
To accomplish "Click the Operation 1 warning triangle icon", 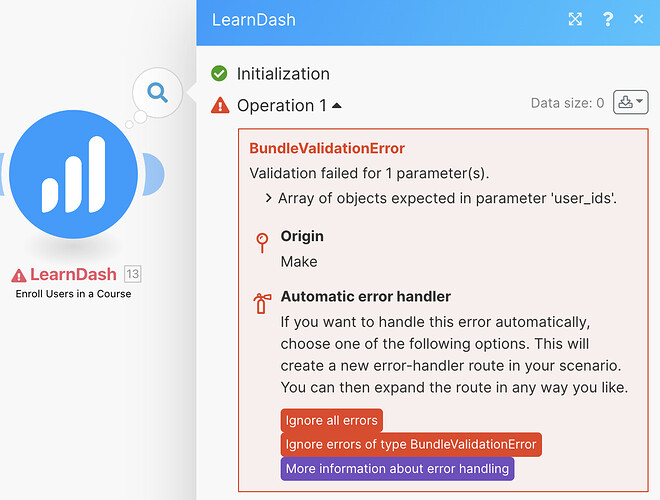I will click(220, 106).
